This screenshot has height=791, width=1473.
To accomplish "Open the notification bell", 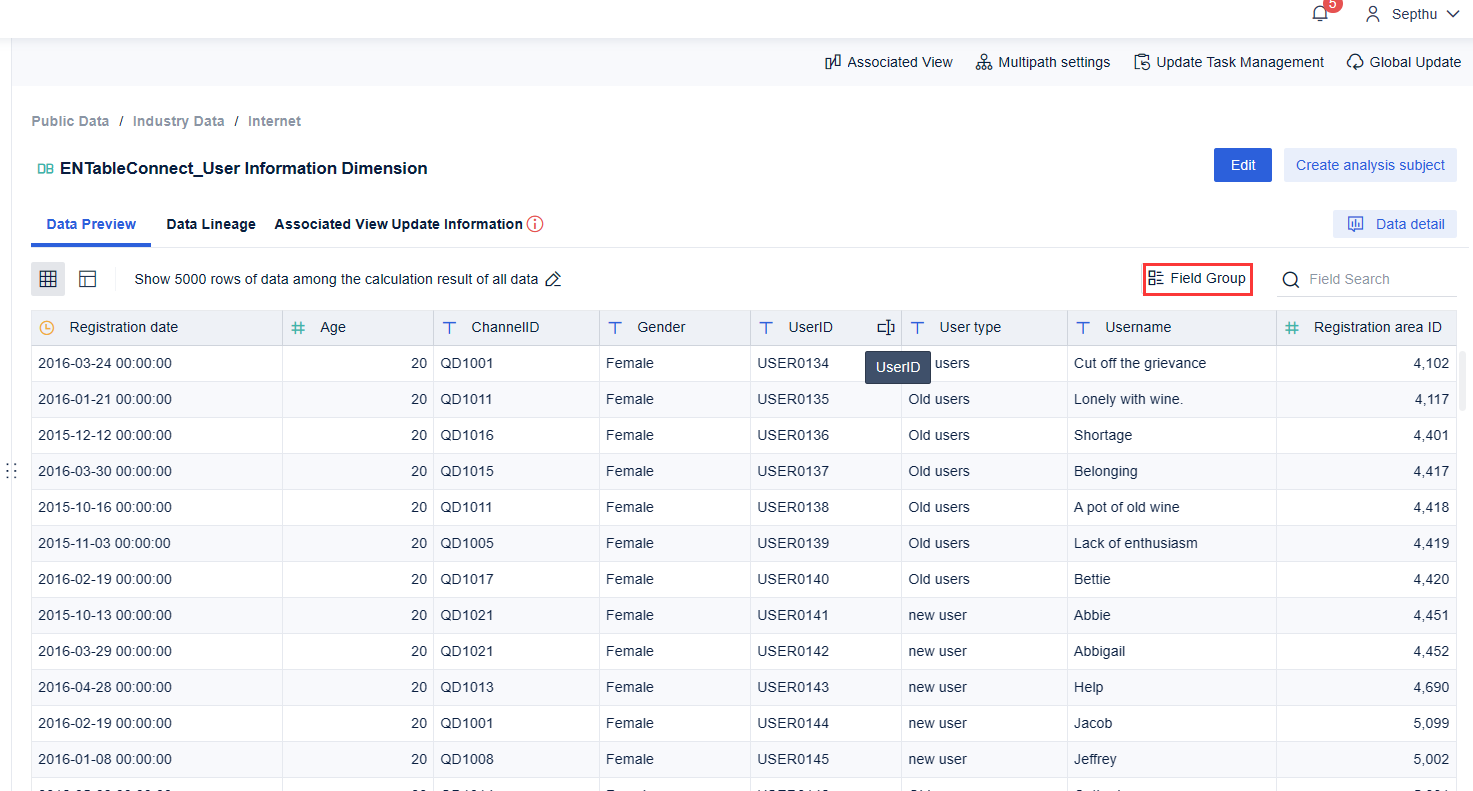I will coord(1320,14).
